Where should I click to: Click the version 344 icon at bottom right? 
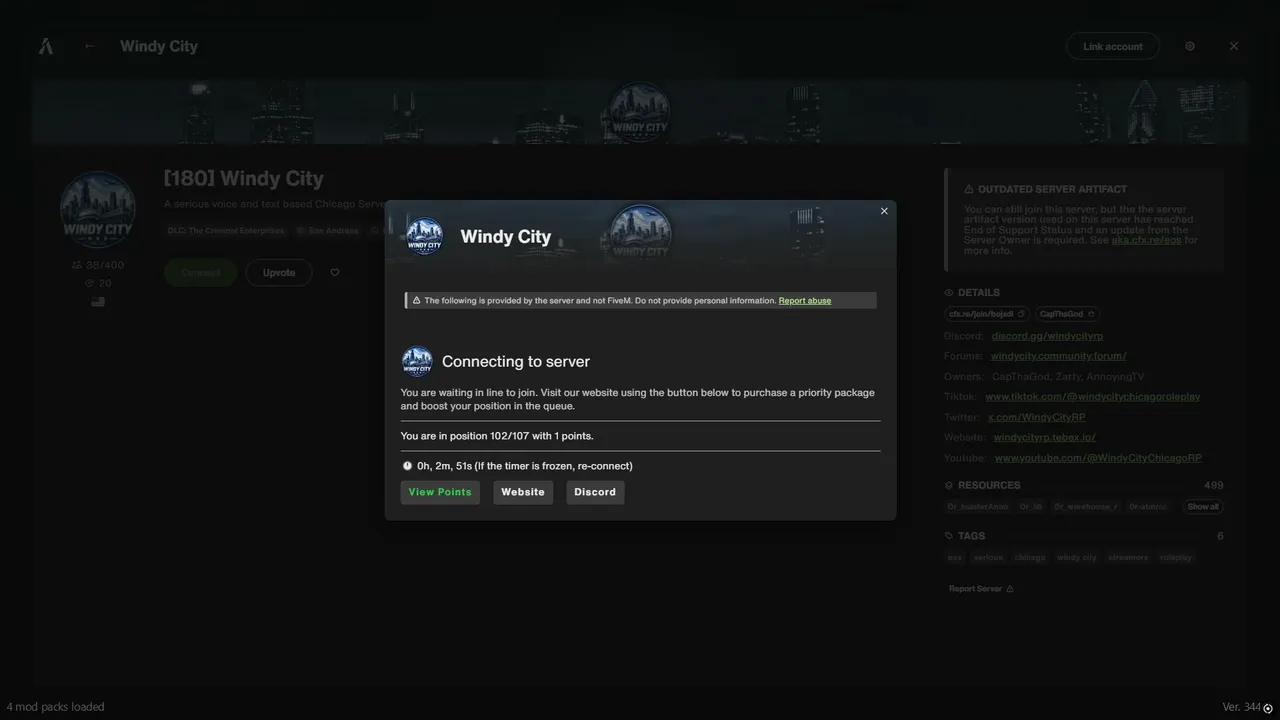[1268, 708]
